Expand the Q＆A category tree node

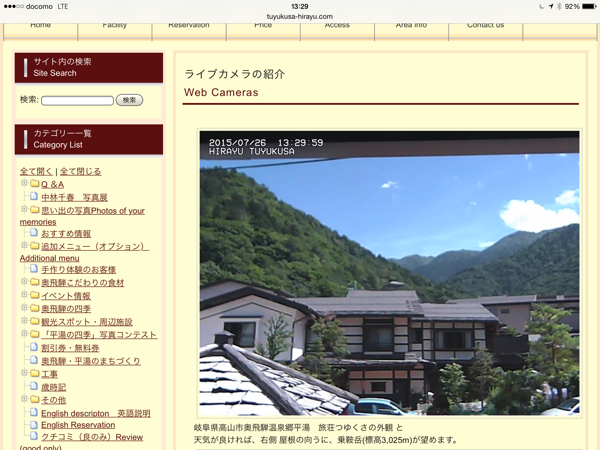pyautogui.click(x=24, y=184)
